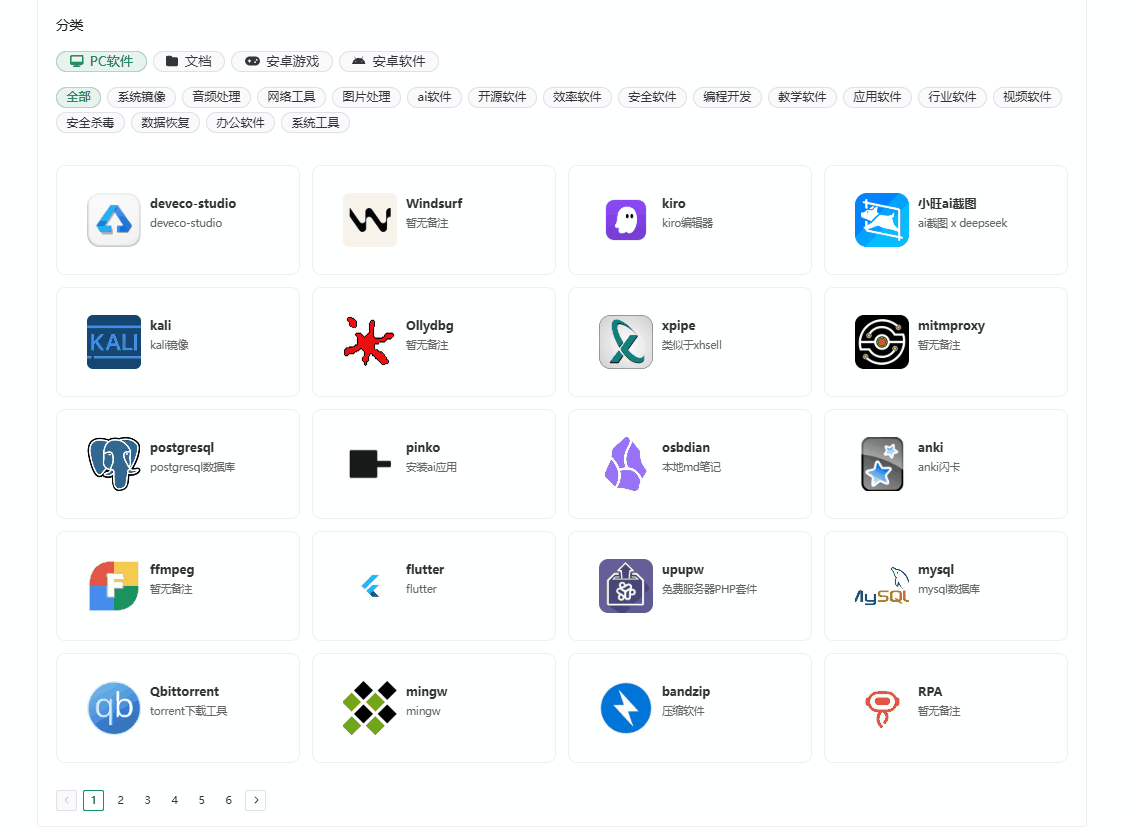Viewport: 1132px width, 828px height.
Task: Click the '本地md笔记' description text
Action: click(691, 467)
